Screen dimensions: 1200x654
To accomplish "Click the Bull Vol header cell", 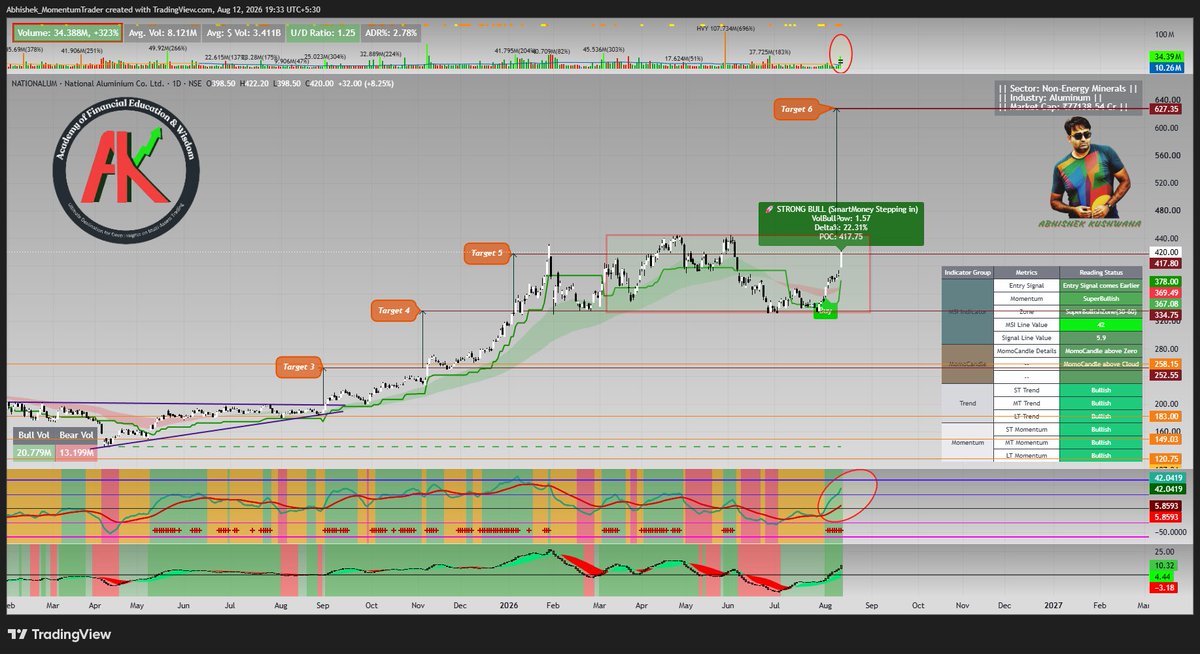I will 33,436.
